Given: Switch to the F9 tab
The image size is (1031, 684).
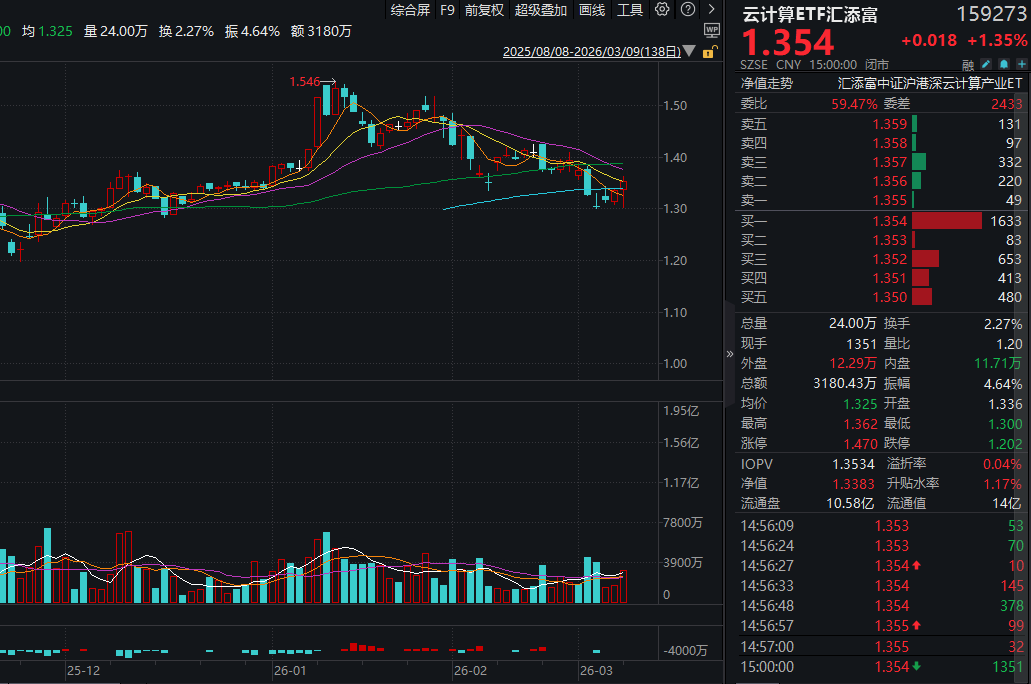Looking at the screenshot, I should (x=447, y=9).
